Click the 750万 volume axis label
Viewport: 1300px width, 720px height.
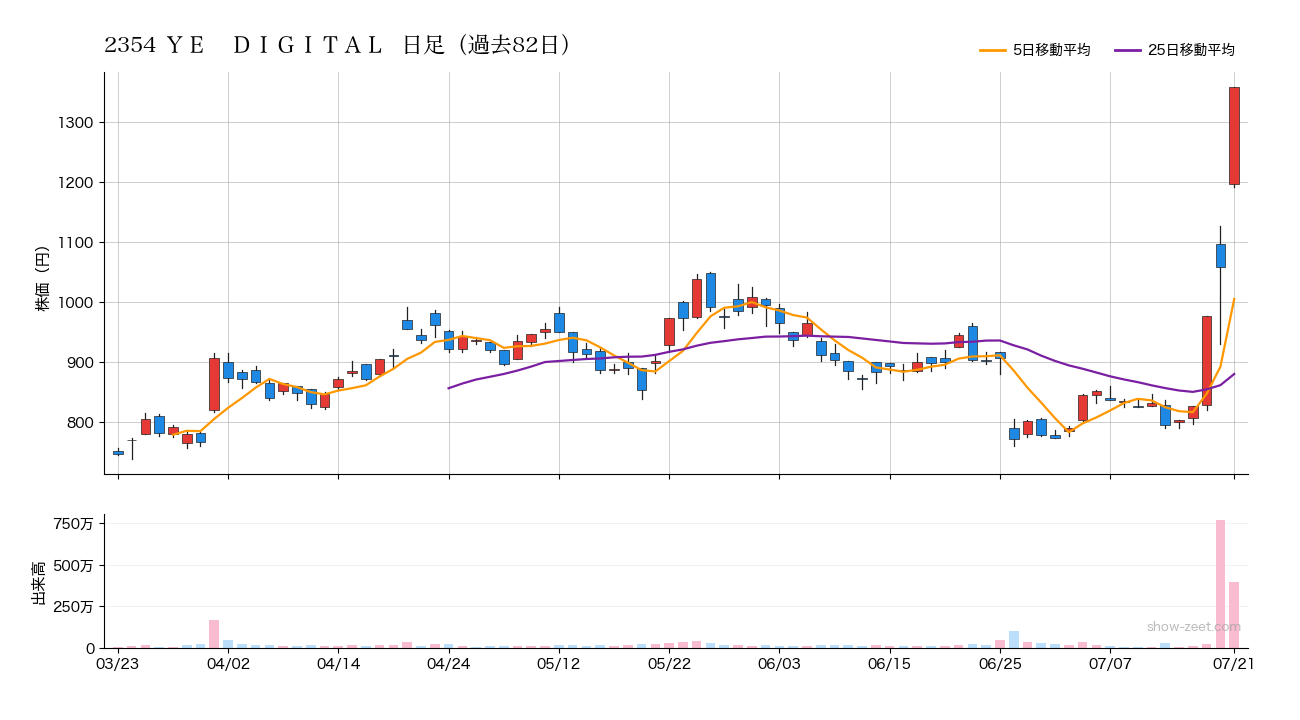pyautogui.click(x=73, y=524)
